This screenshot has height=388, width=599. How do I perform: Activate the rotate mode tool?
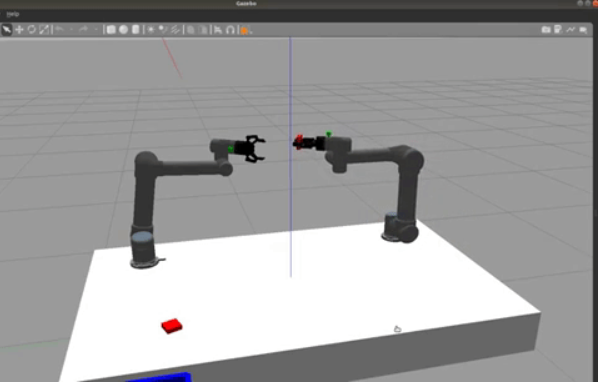click(32, 30)
